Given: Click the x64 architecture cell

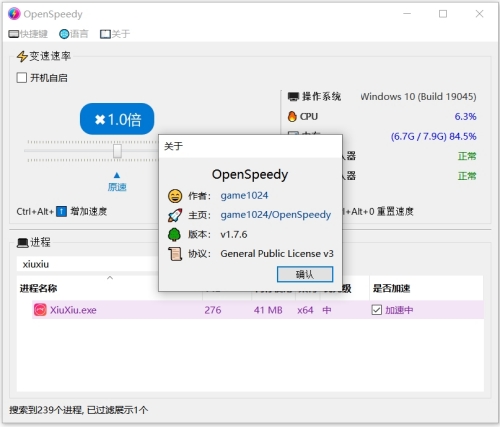Looking at the screenshot, I should (x=305, y=310).
